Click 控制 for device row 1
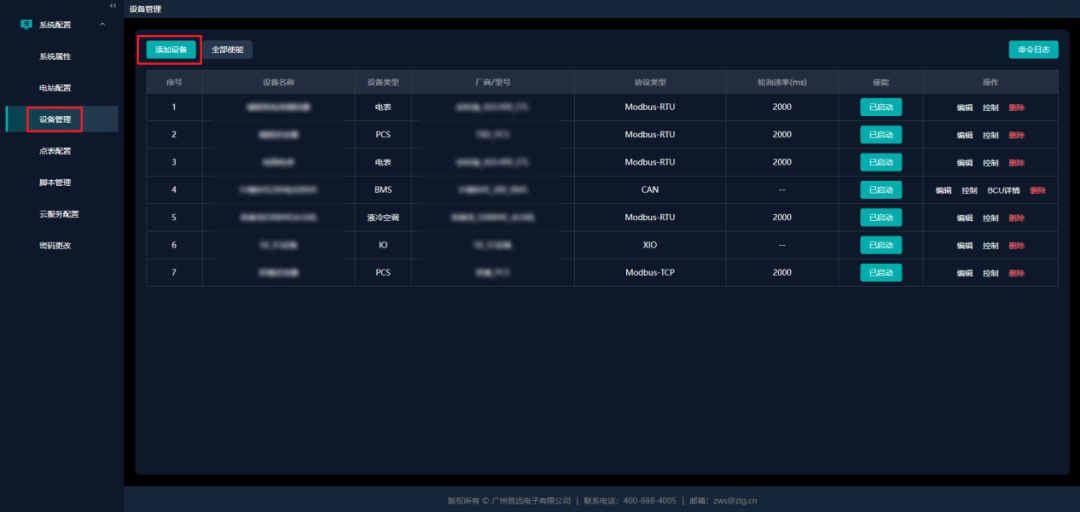 point(990,107)
